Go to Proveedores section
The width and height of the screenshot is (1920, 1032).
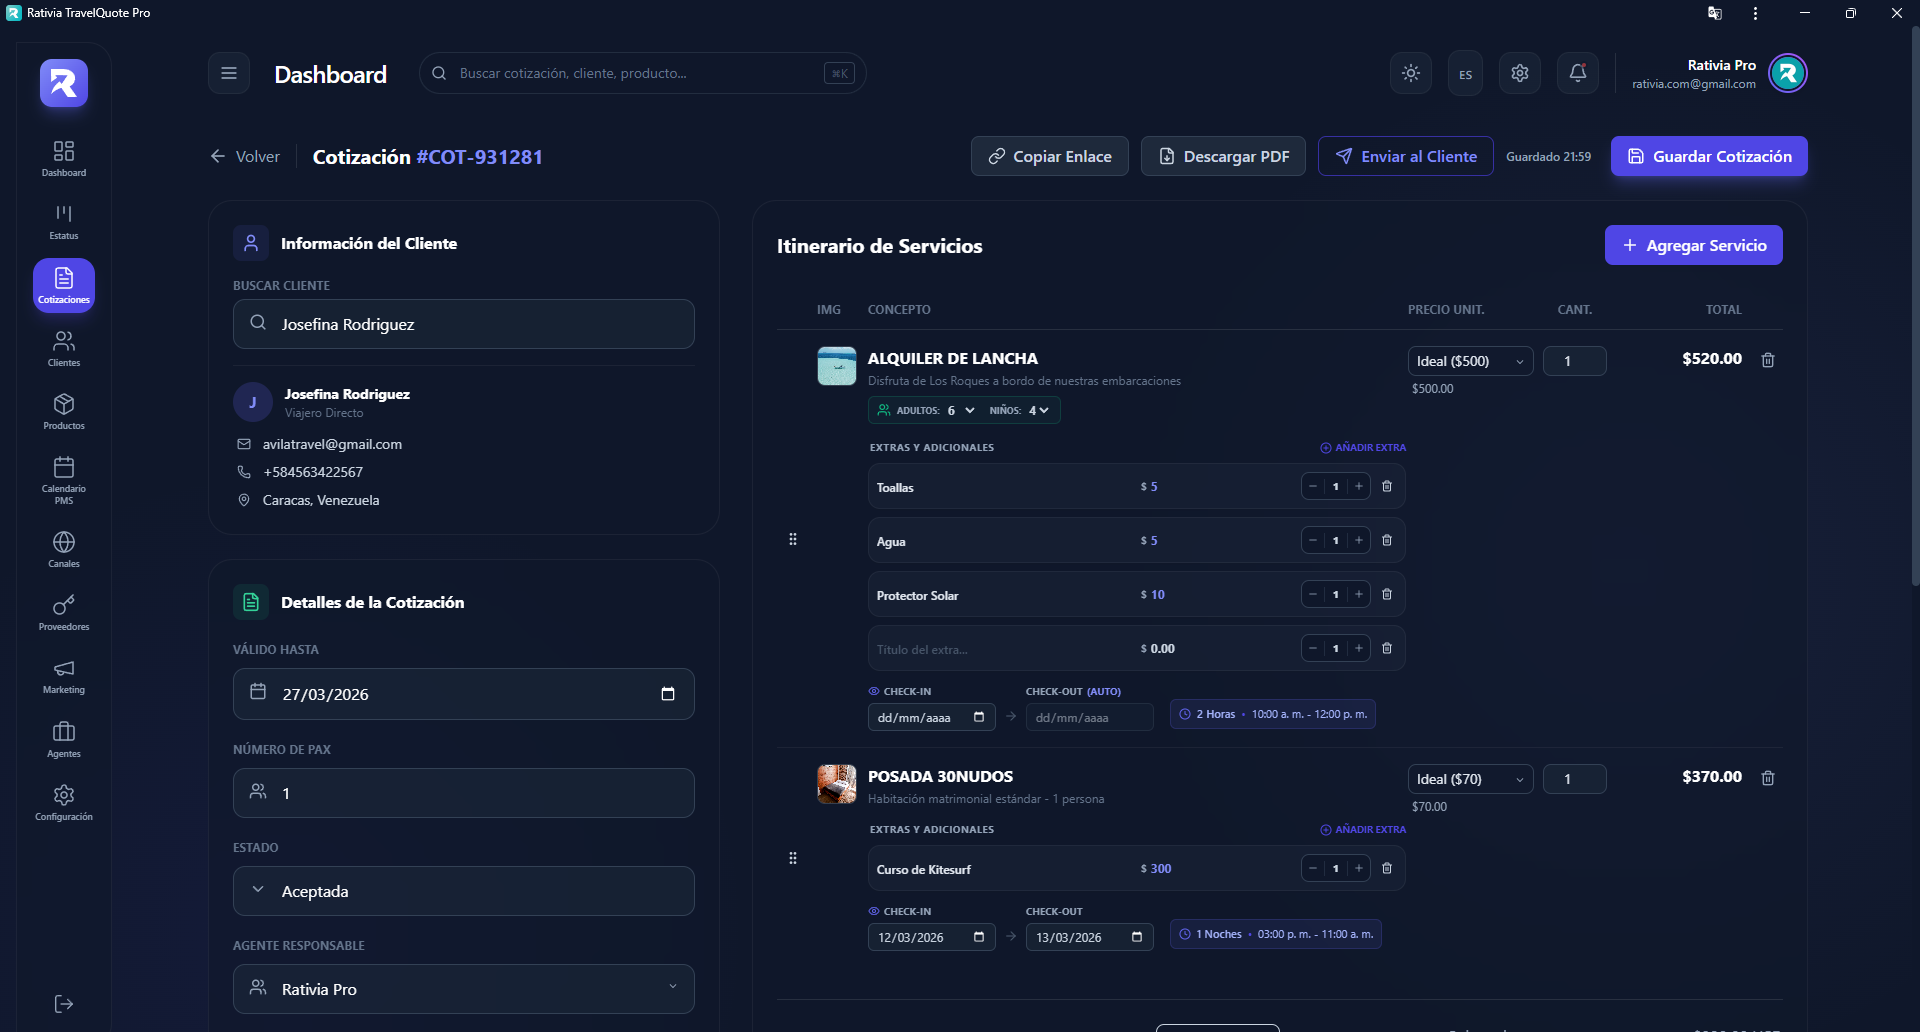tap(64, 613)
